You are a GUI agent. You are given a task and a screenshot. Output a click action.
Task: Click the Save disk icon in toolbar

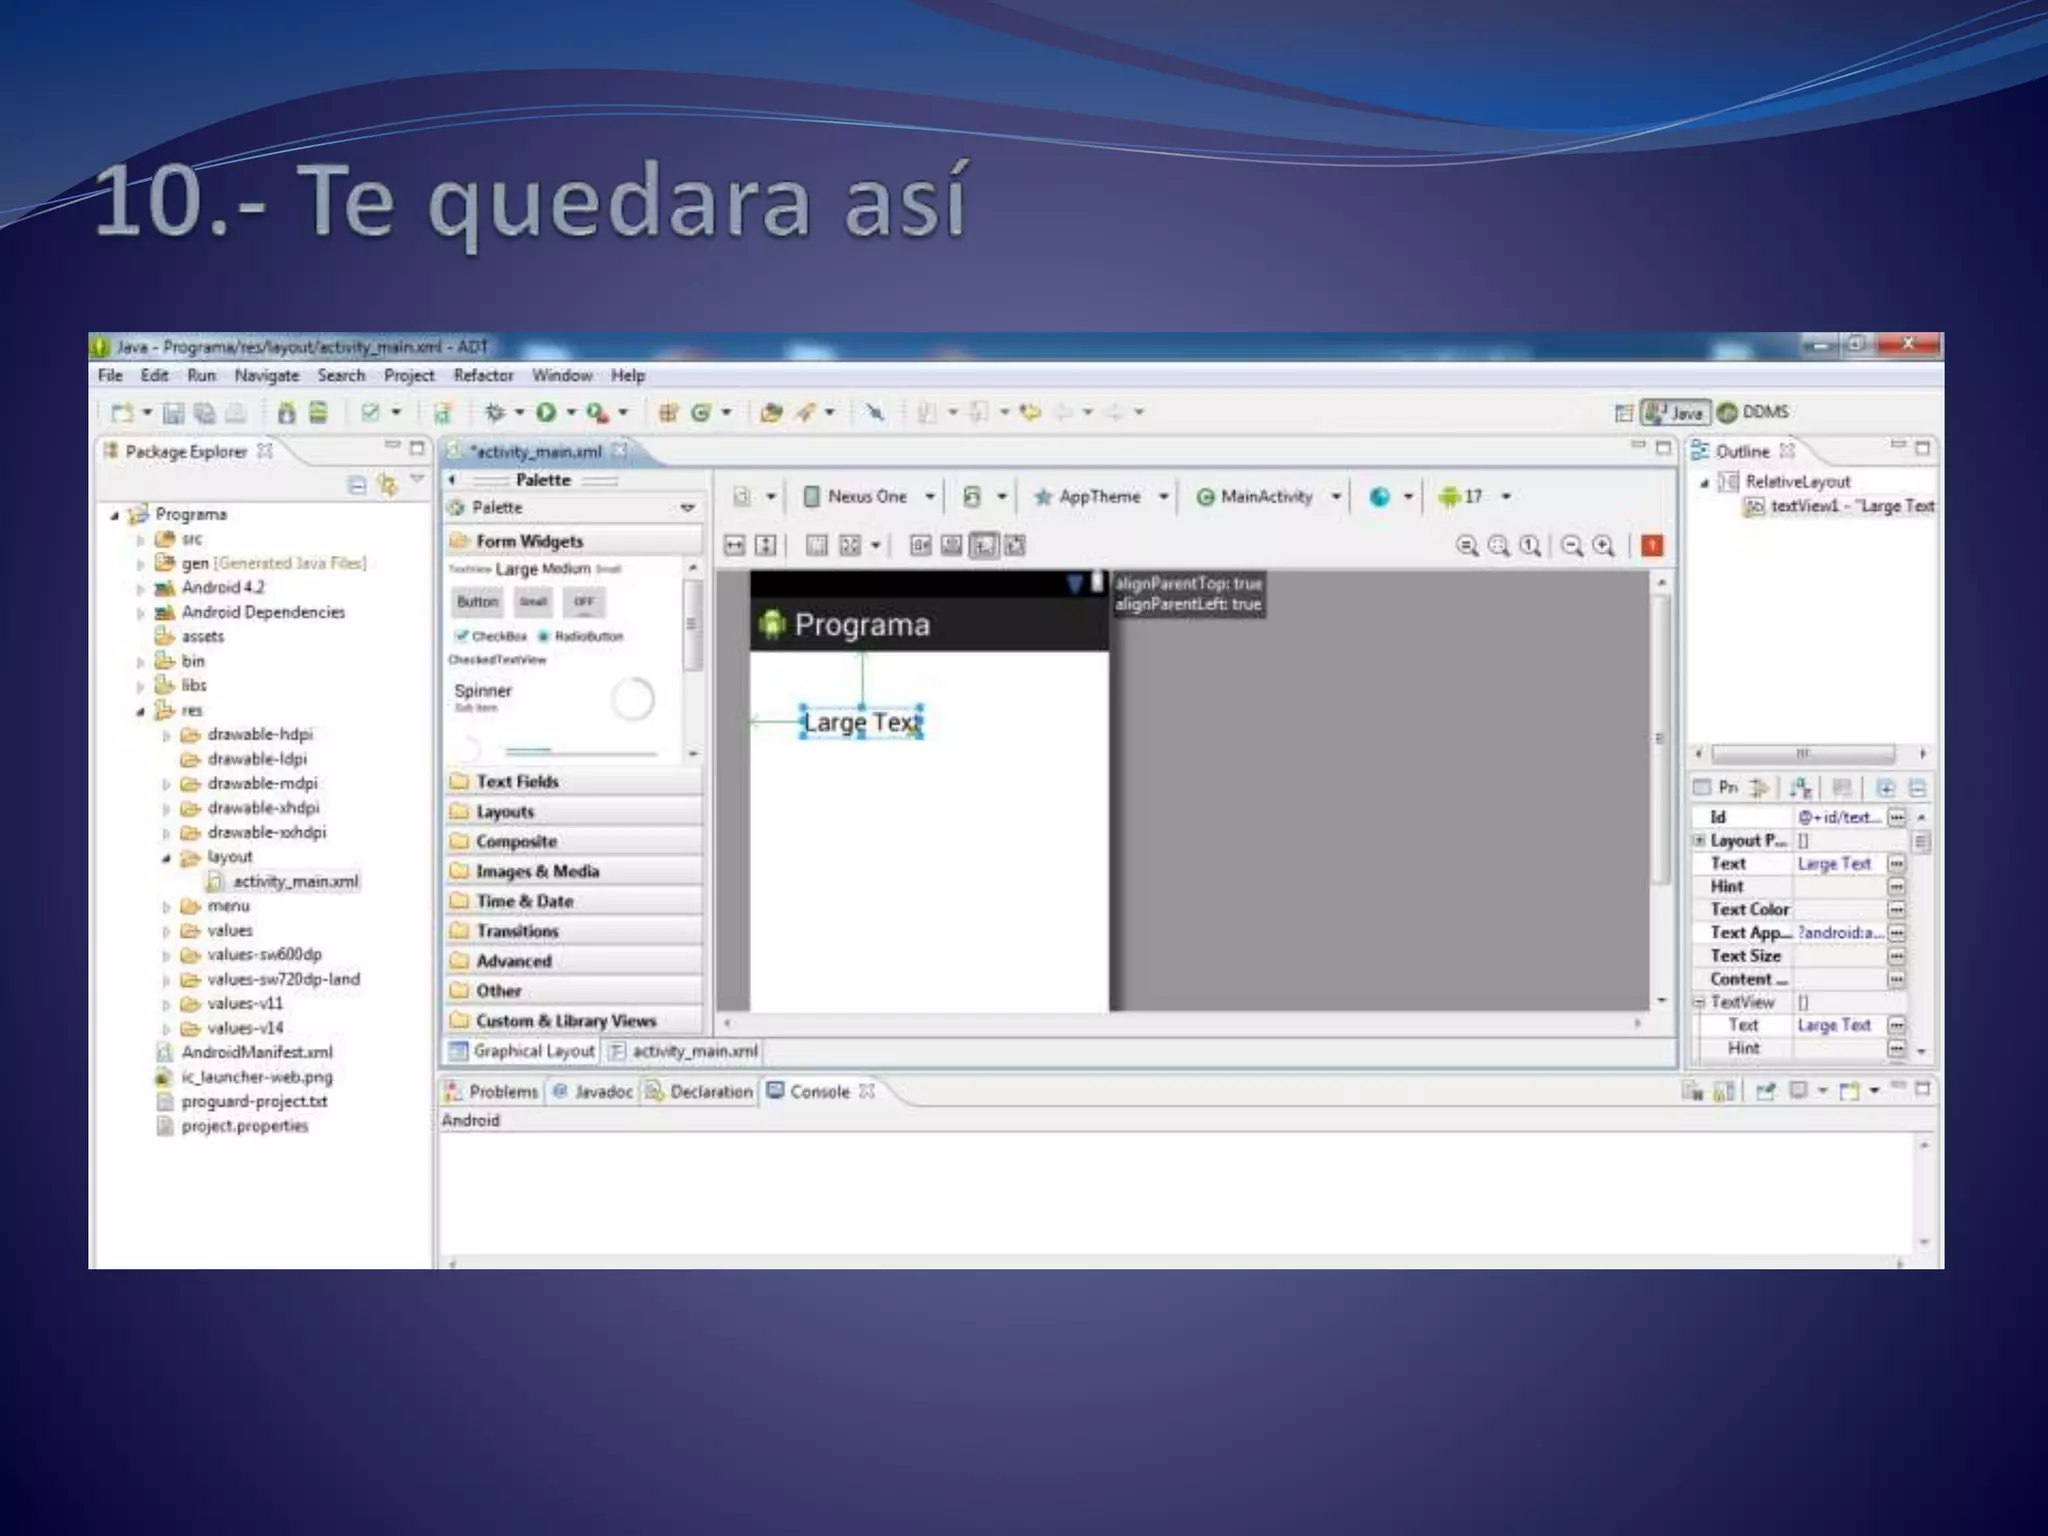click(173, 413)
